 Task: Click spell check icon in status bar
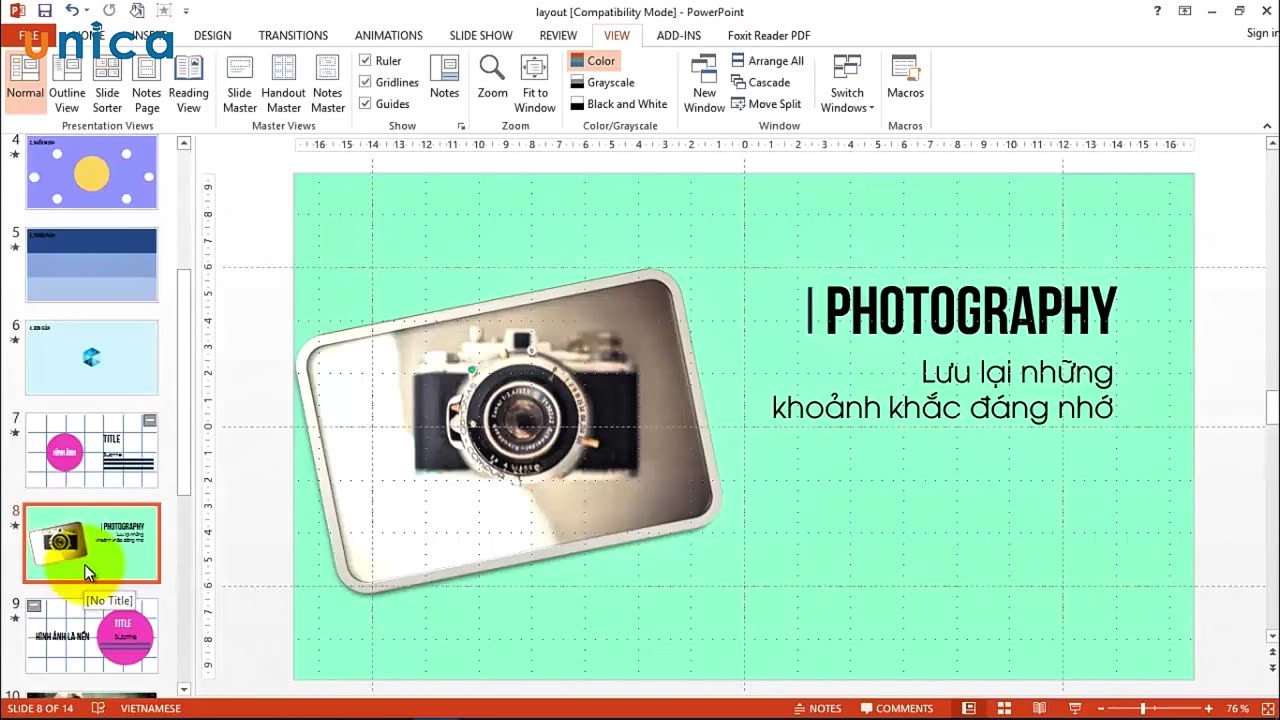coord(98,708)
